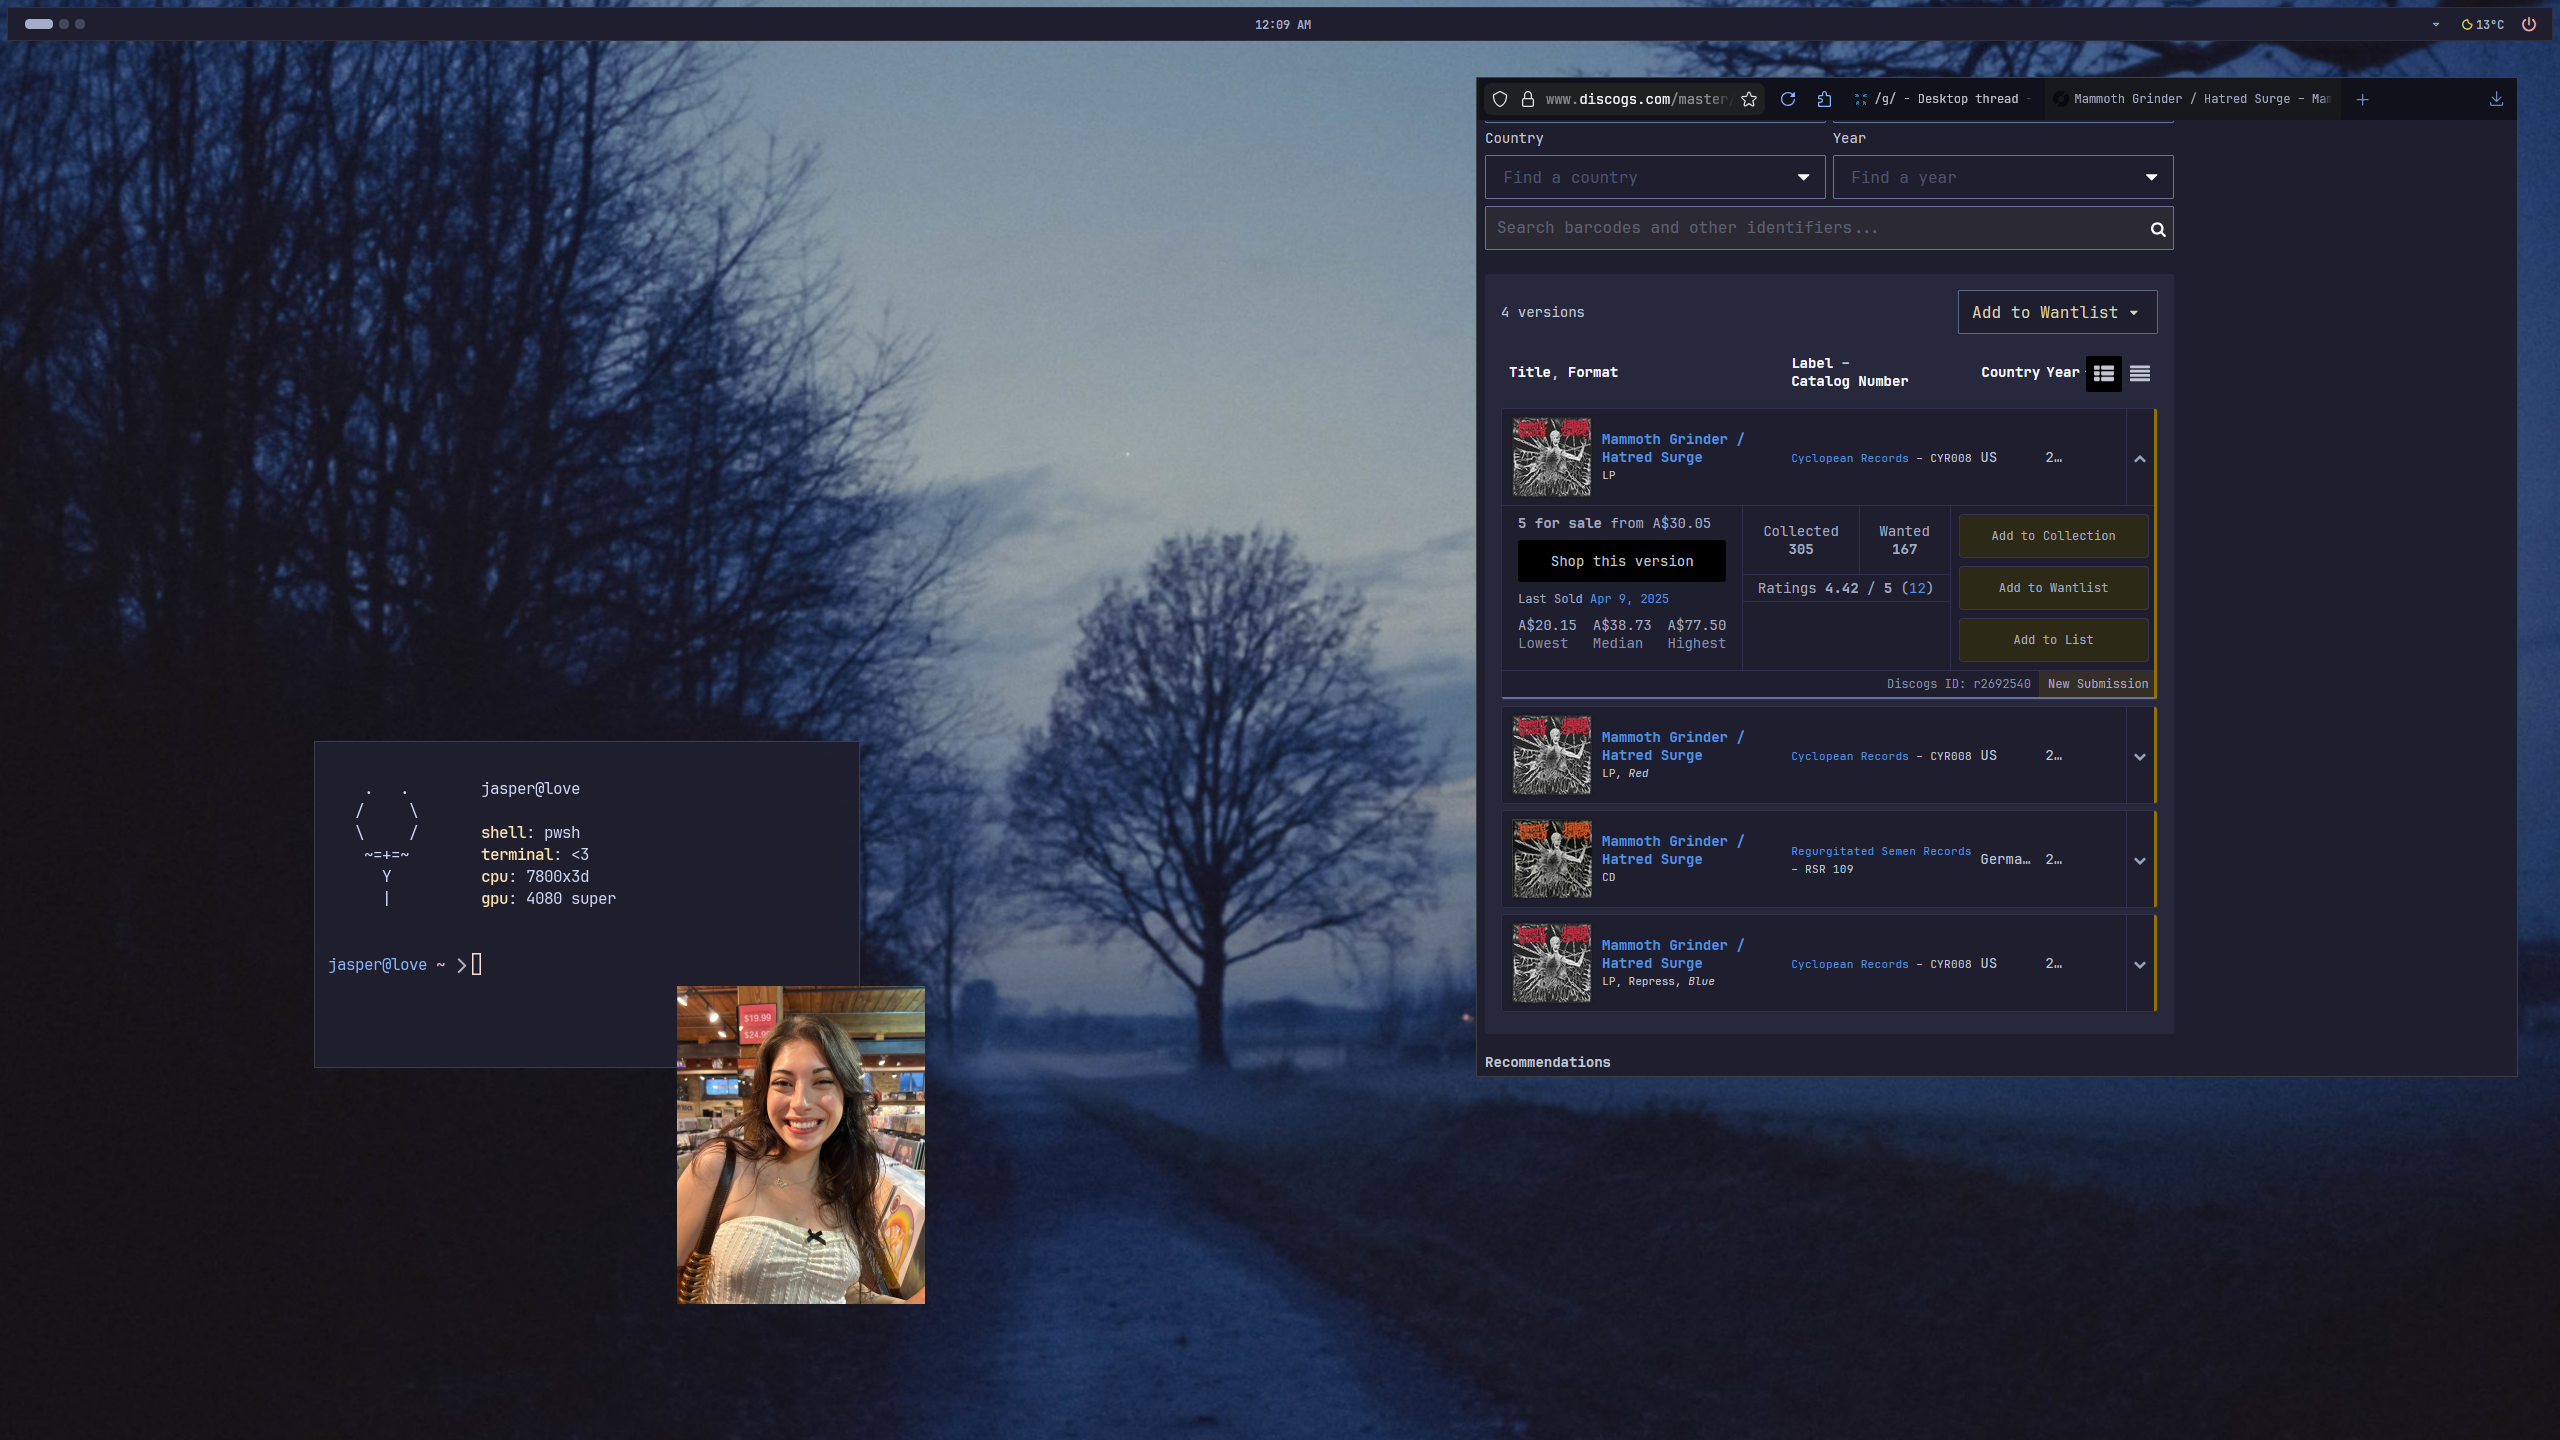Click Shop this version button
This screenshot has width=2560, height=1440.
[1621, 561]
